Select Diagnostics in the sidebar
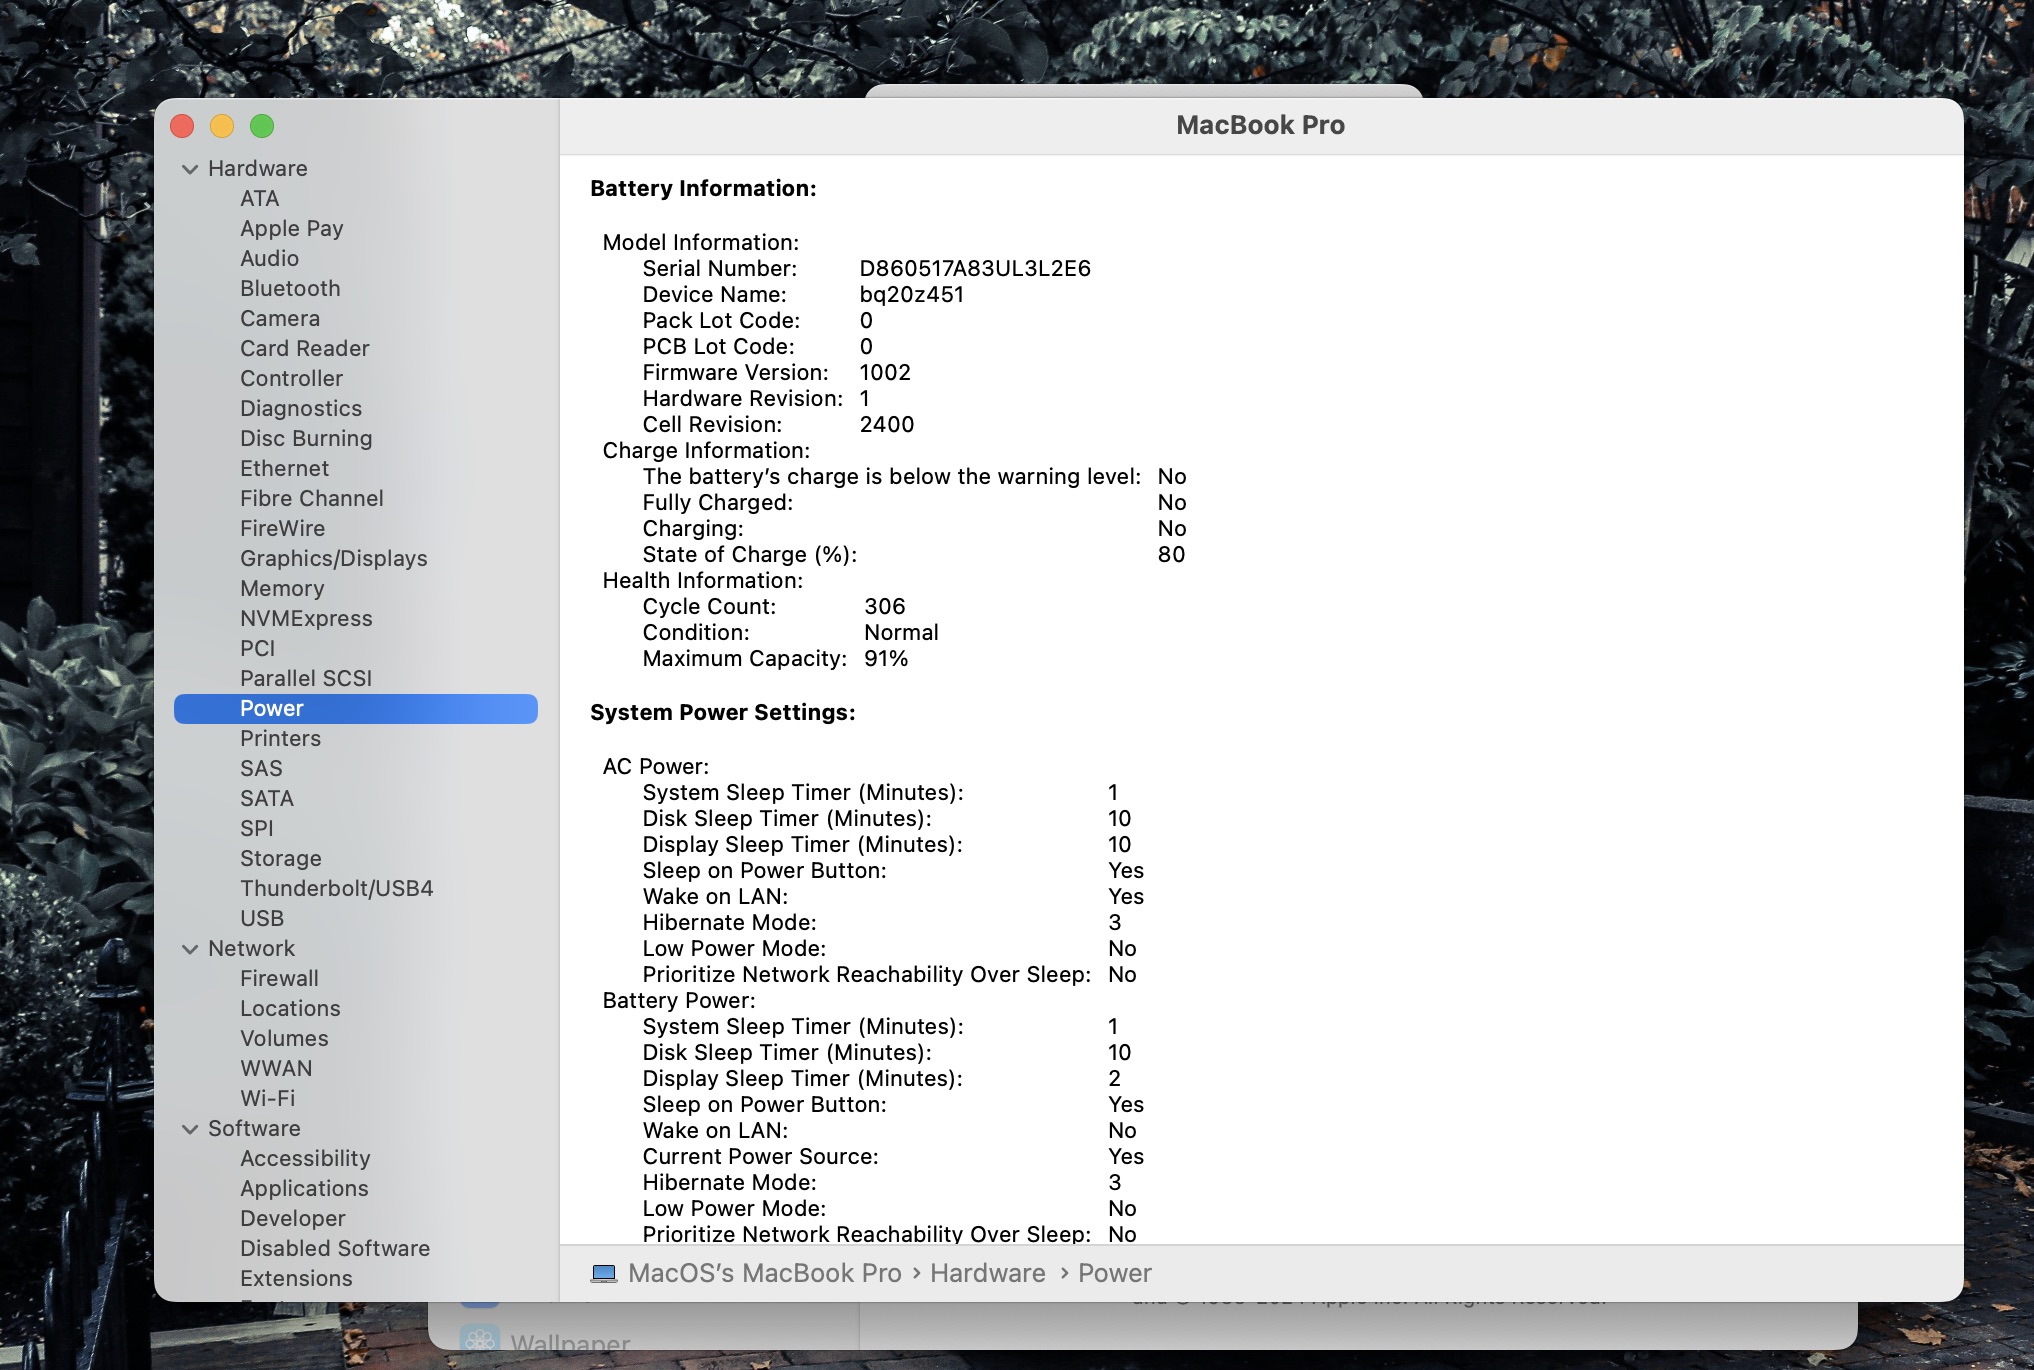 pos(301,408)
